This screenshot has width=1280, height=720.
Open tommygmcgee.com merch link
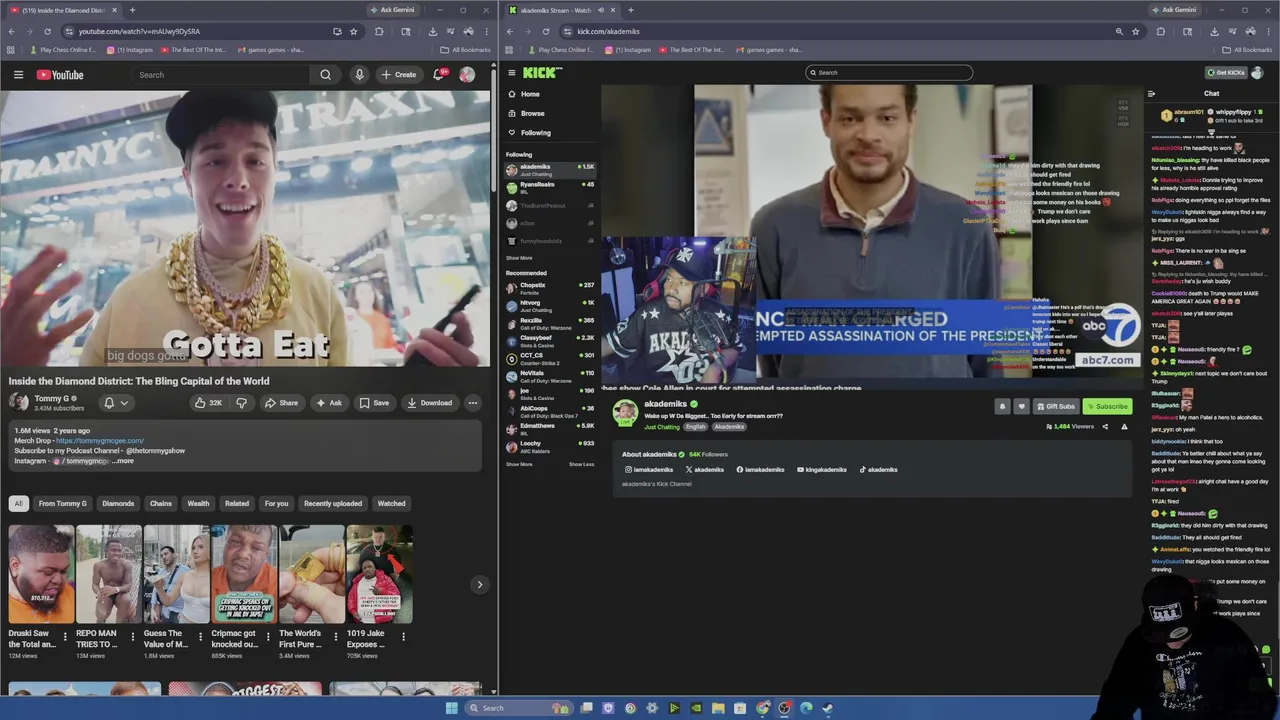(100, 441)
